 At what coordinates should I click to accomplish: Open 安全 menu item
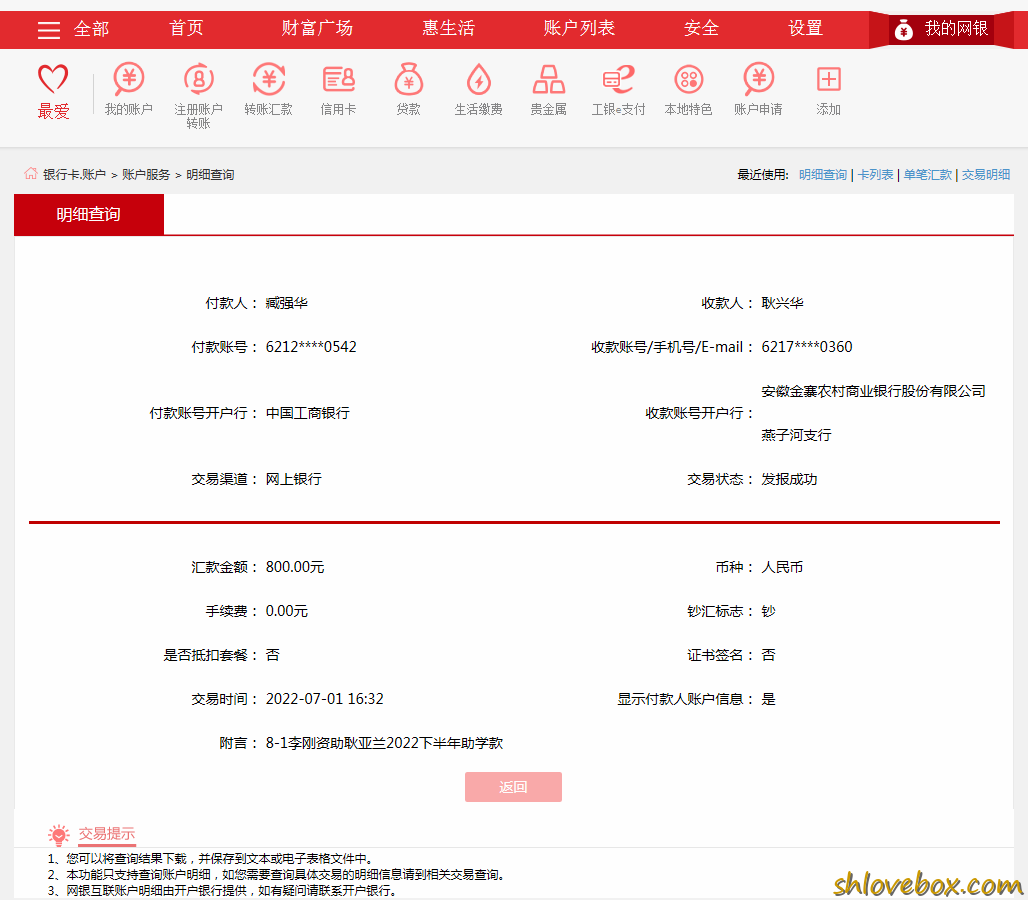click(702, 28)
